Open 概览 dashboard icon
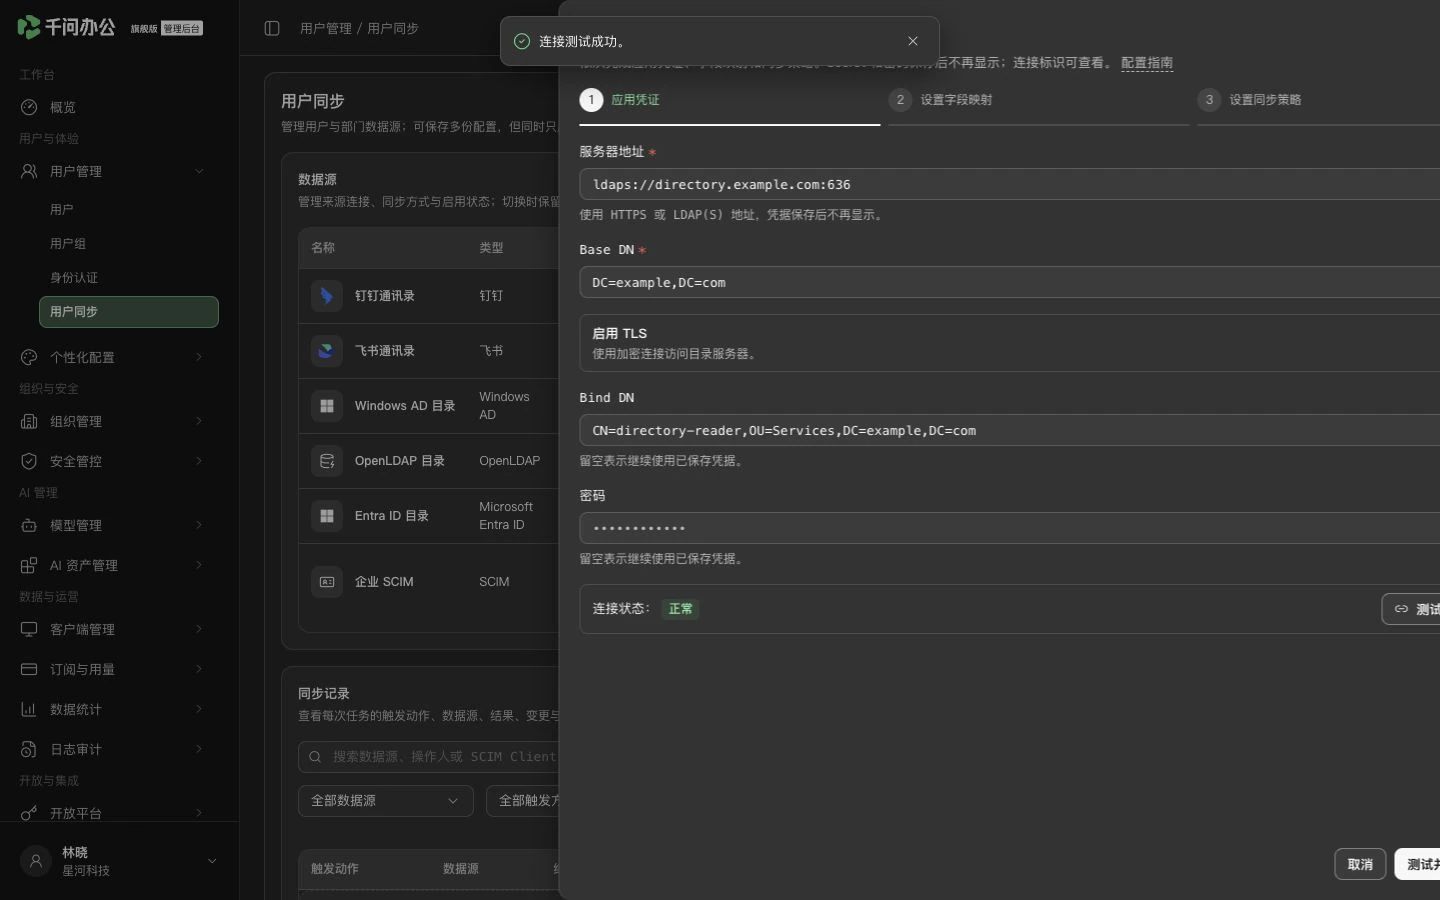1440x900 pixels. (x=29, y=107)
